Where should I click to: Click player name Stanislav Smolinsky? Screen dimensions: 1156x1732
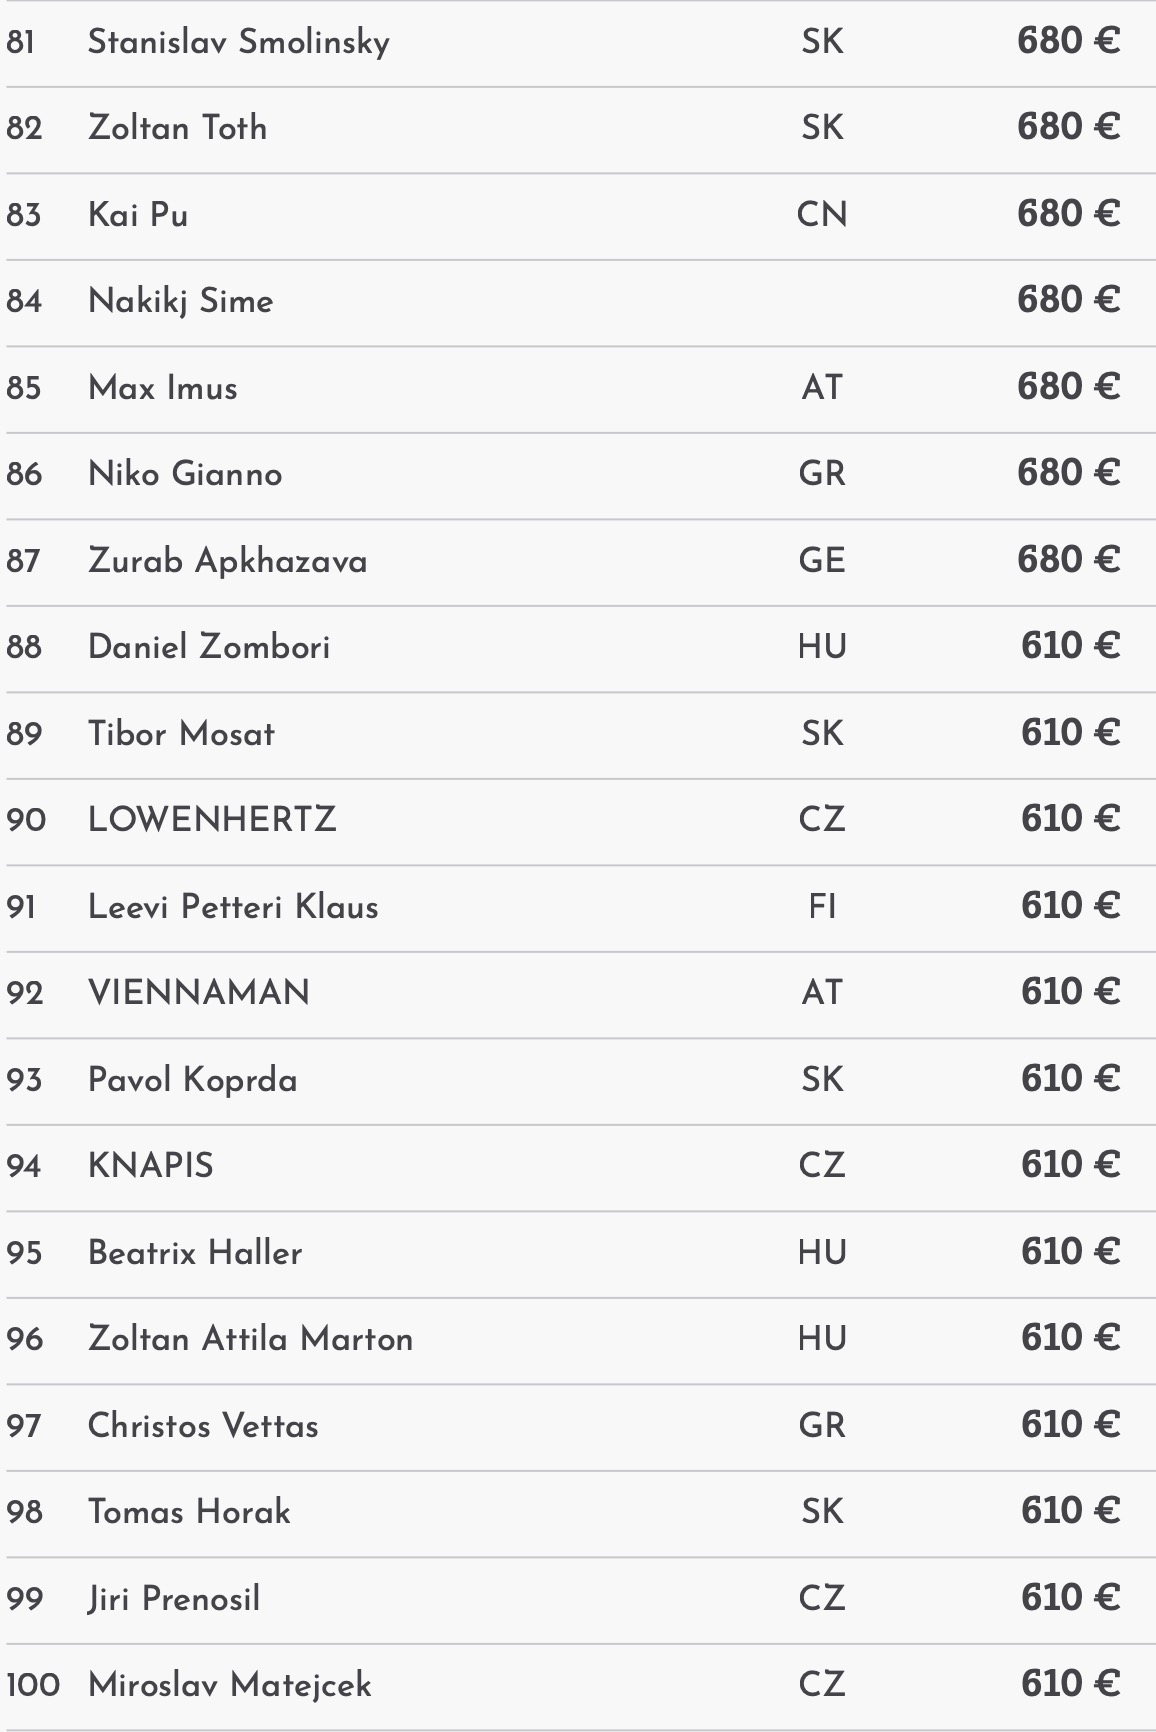coord(238,42)
